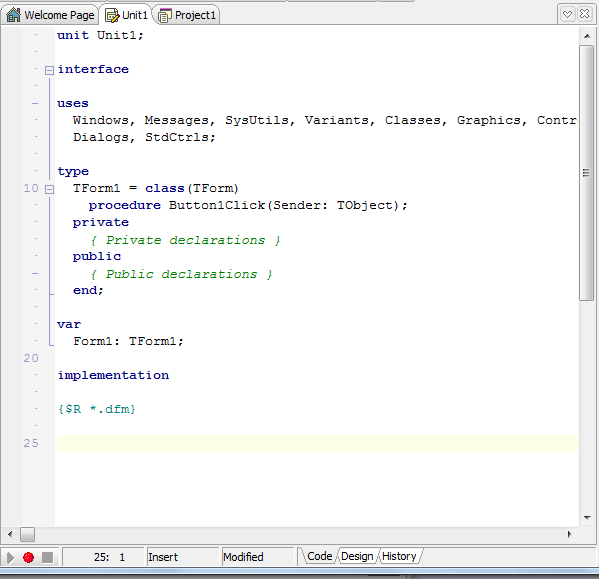Select the Code view tab
This screenshot has width=599, height=579.
coord(319,556)
